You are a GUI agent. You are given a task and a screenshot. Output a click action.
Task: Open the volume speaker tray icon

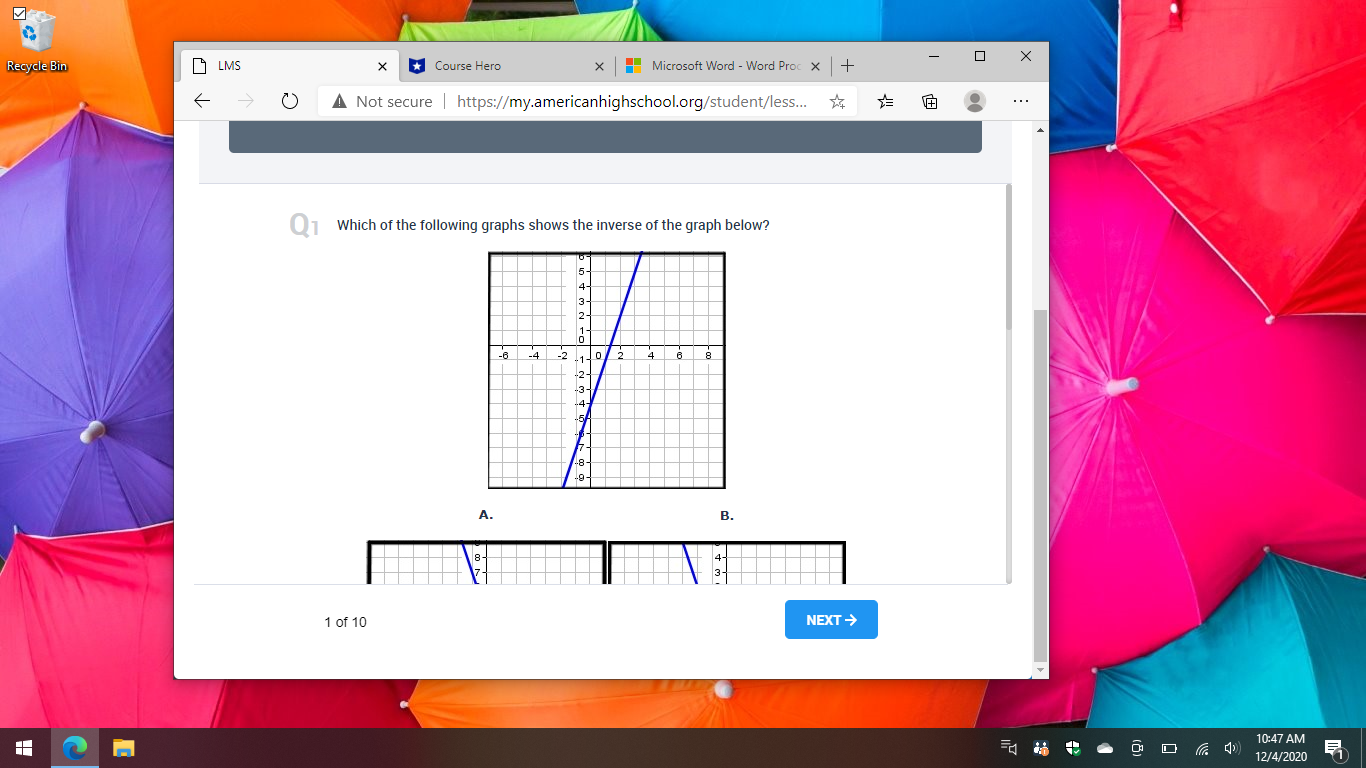[x=1232, y=748]
